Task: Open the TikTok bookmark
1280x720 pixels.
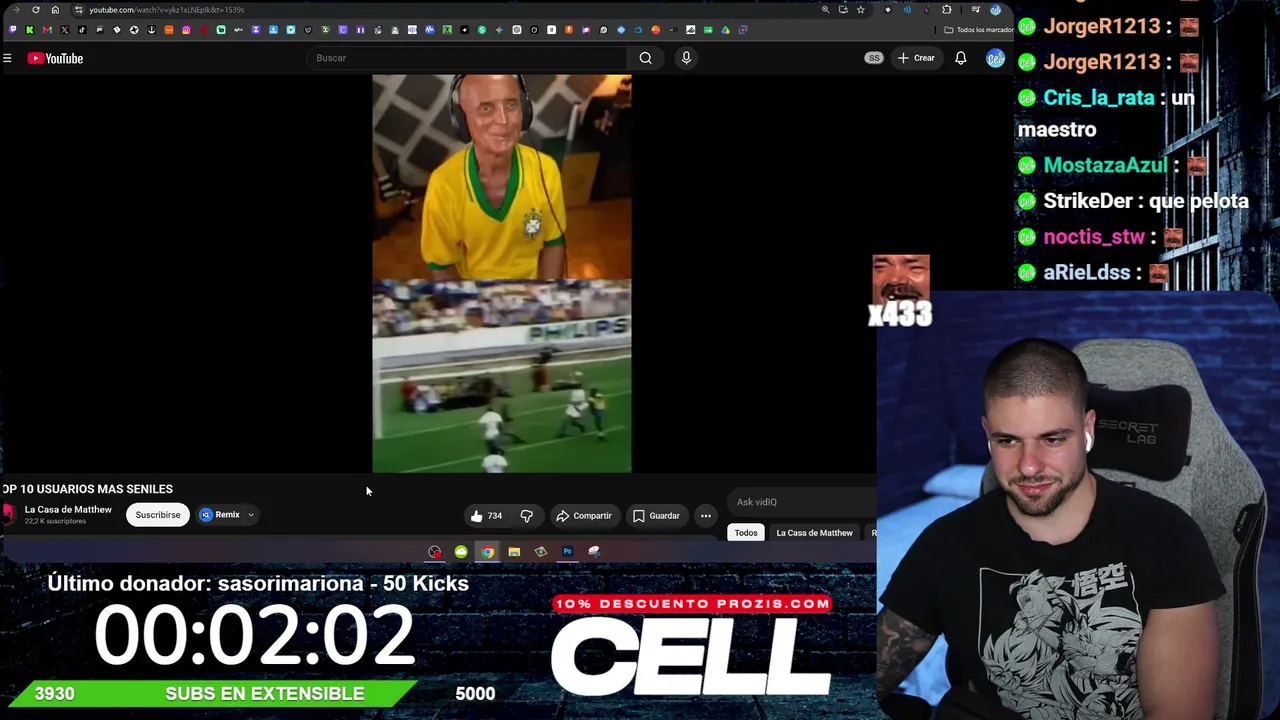Action: tap(82, 30)
